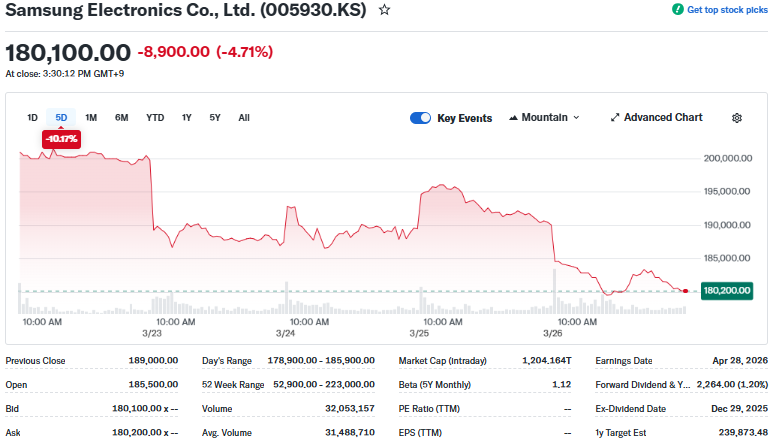Click the 195,000.00 y-axis label

727,191
